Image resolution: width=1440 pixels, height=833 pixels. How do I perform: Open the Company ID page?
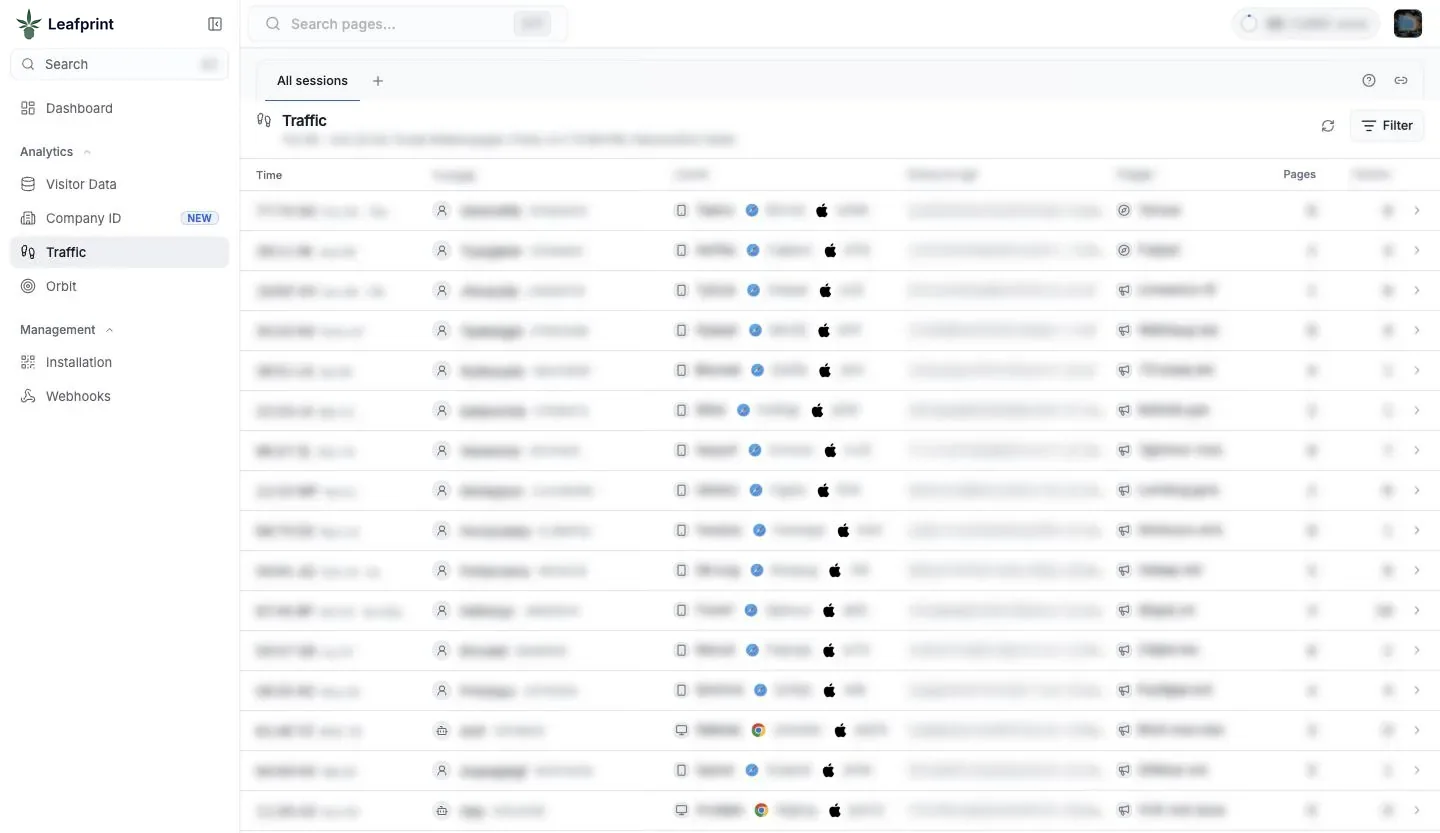coord(119,218)
